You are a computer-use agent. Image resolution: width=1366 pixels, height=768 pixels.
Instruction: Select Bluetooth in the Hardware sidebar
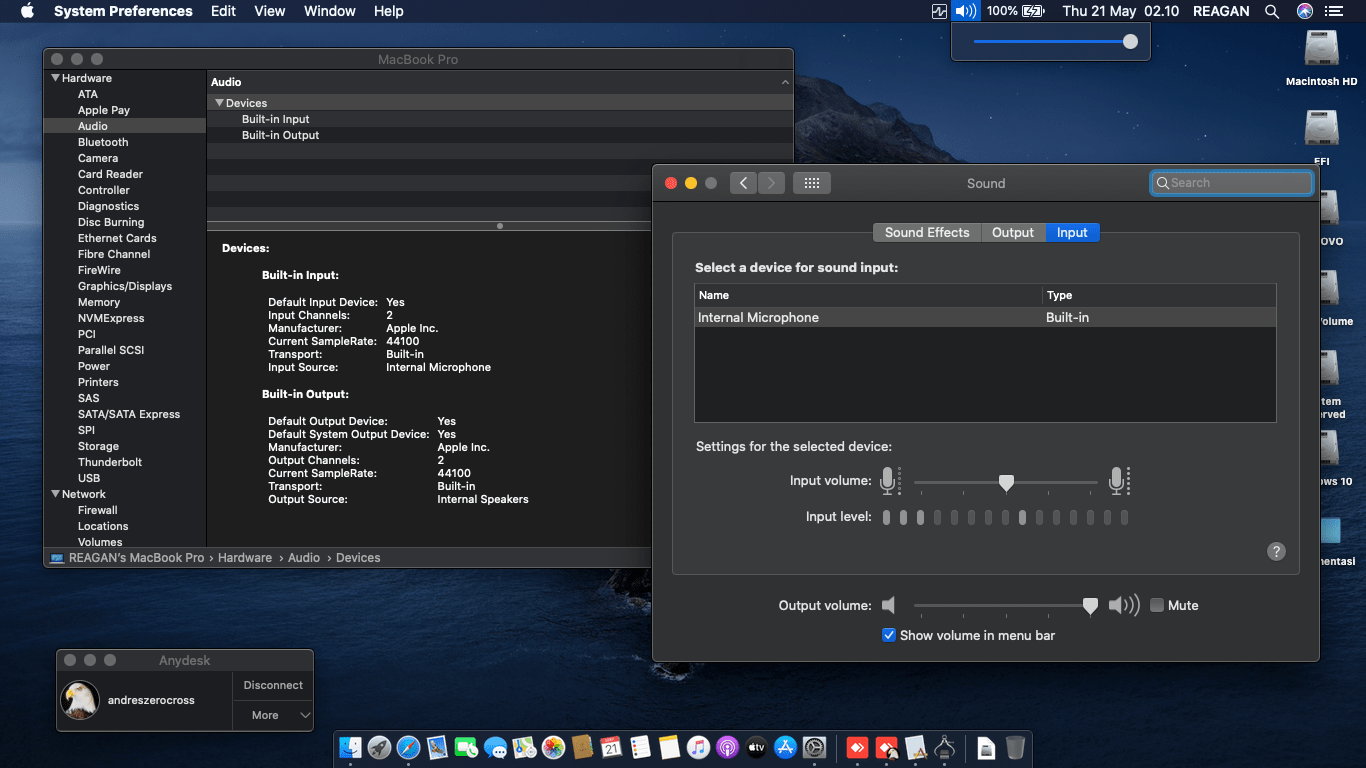(103, 142)
